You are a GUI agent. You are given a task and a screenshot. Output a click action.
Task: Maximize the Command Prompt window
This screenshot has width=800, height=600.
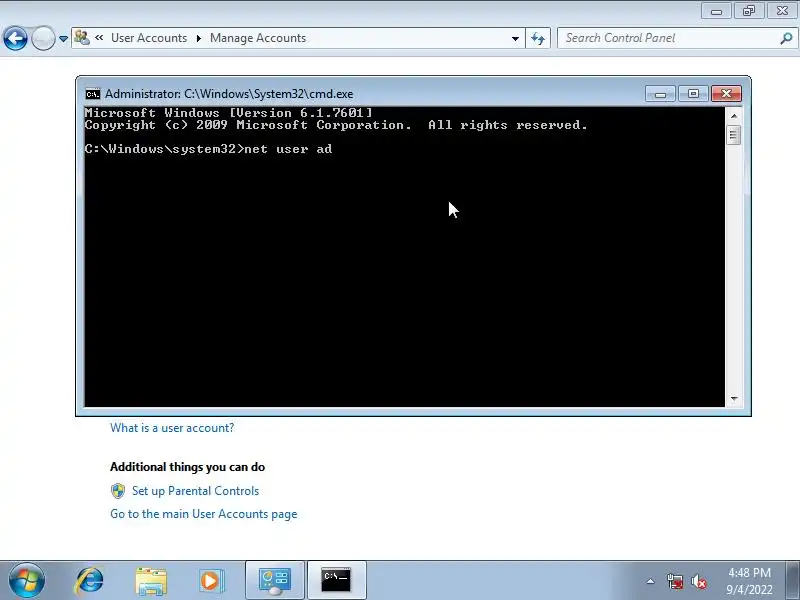(693, 94)
